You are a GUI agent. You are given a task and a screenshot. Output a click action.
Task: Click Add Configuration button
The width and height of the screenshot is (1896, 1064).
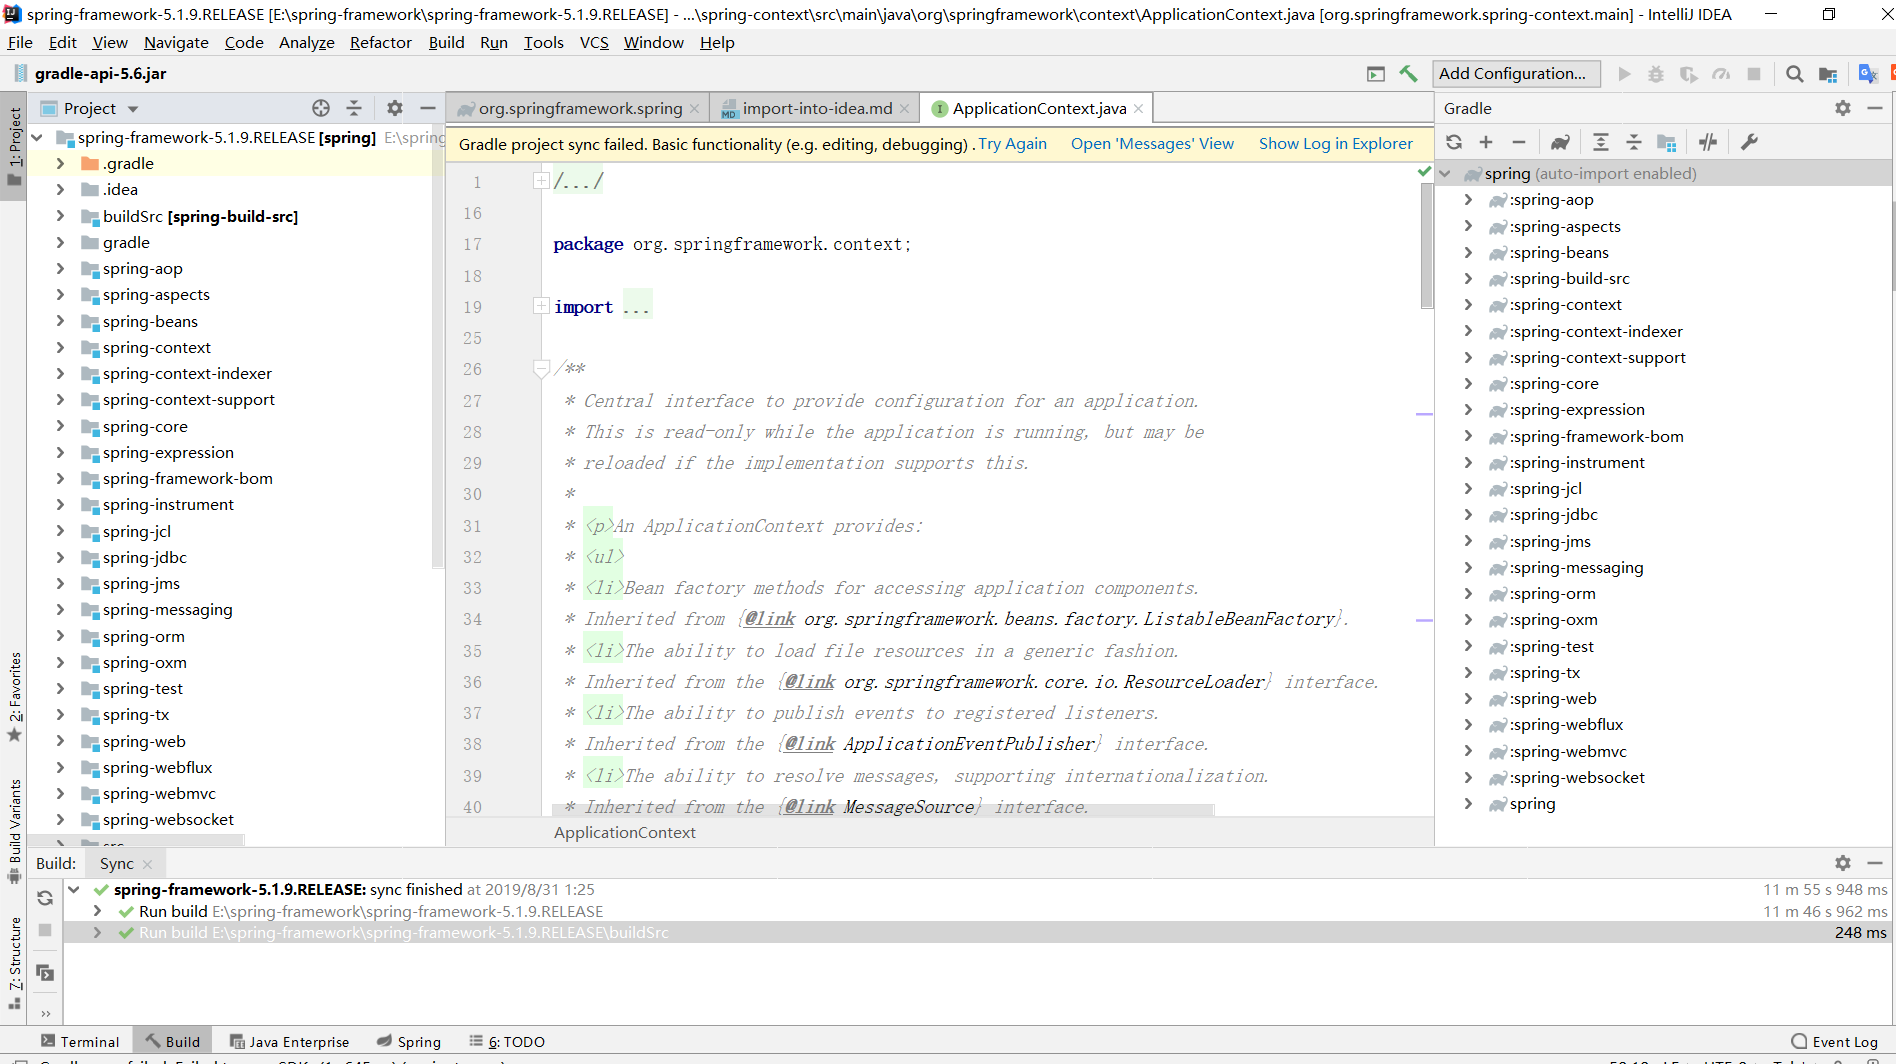click(1515, 73)
